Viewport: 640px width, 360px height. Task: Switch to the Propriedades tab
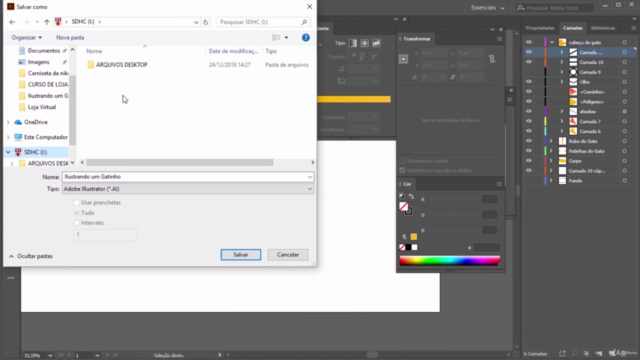[540, 28]
